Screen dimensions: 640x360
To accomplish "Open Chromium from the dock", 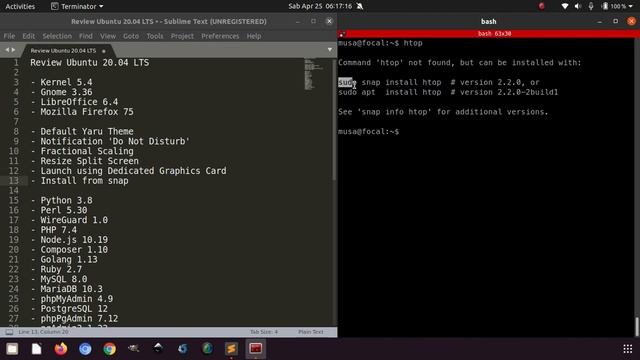I will point(85,349).
